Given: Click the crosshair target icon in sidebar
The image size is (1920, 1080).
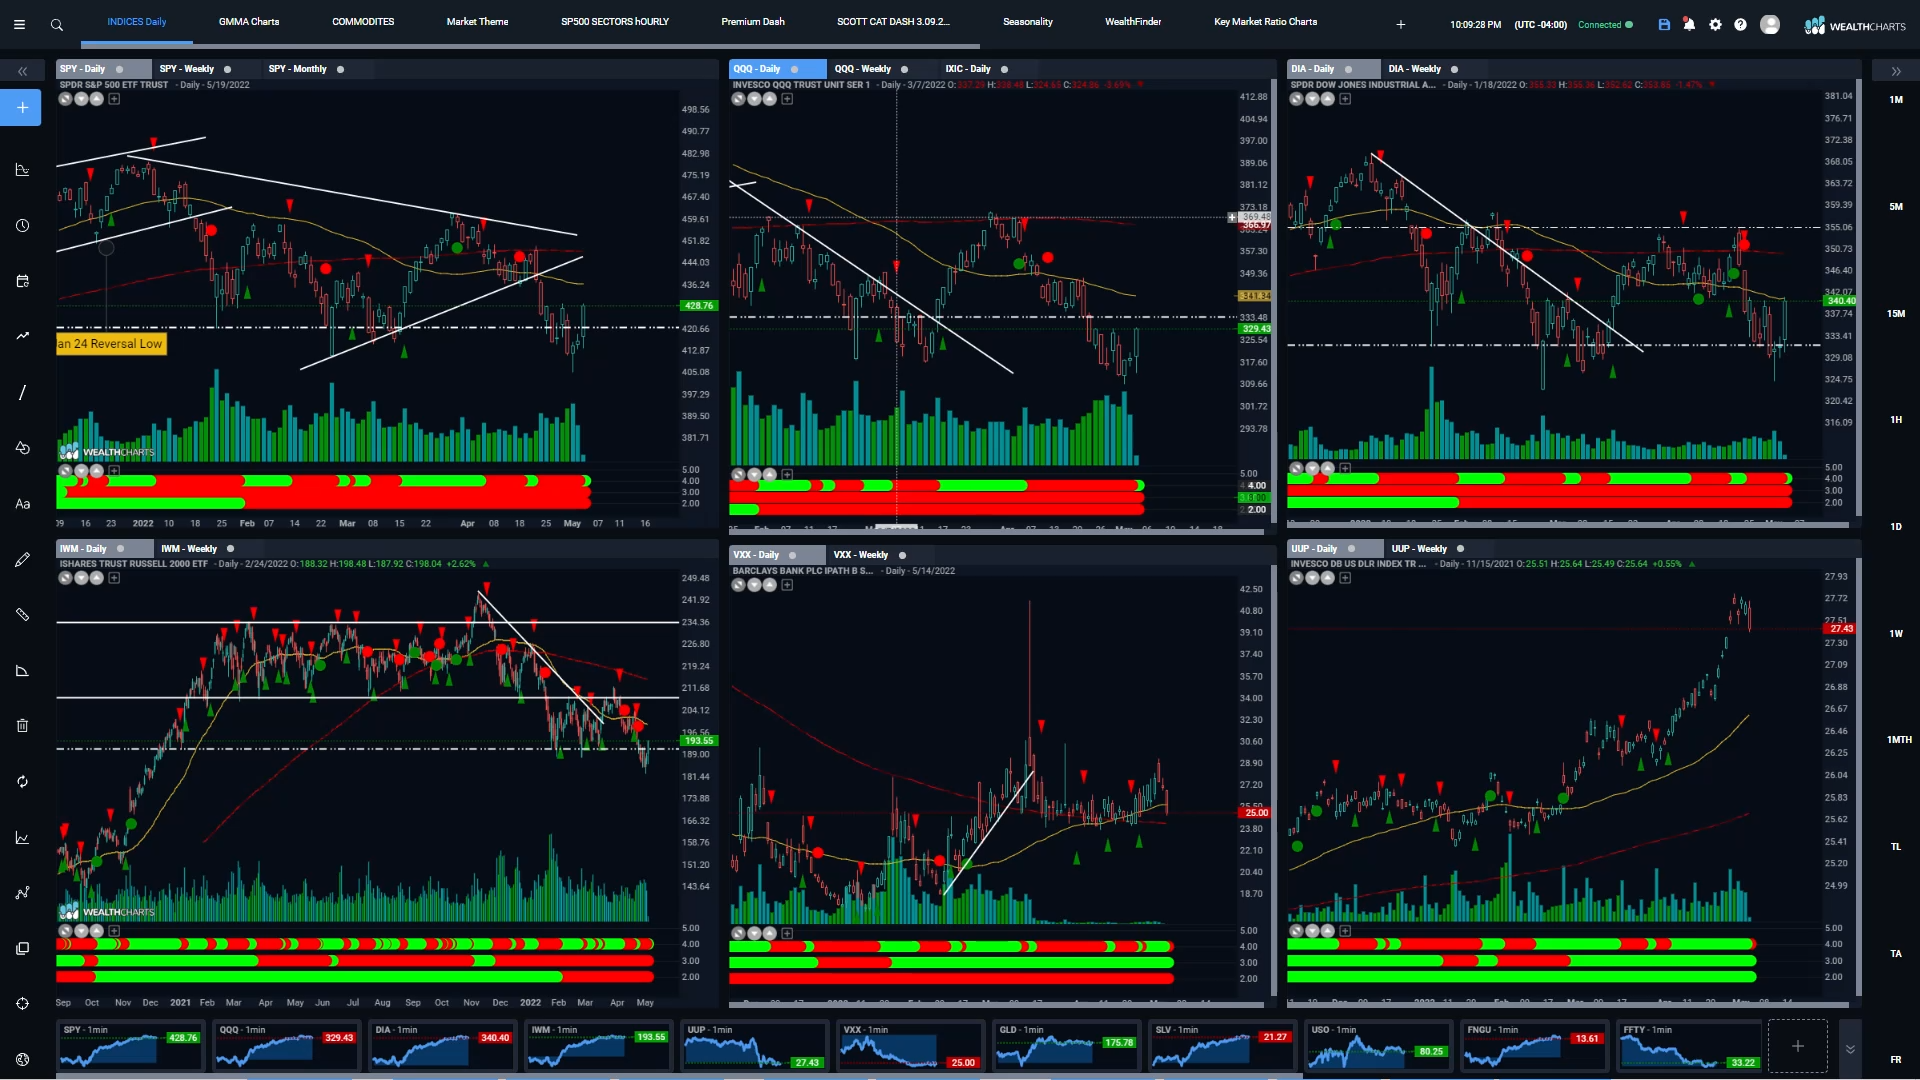Looking at the screenshot, I should (x=22, y=1004).
